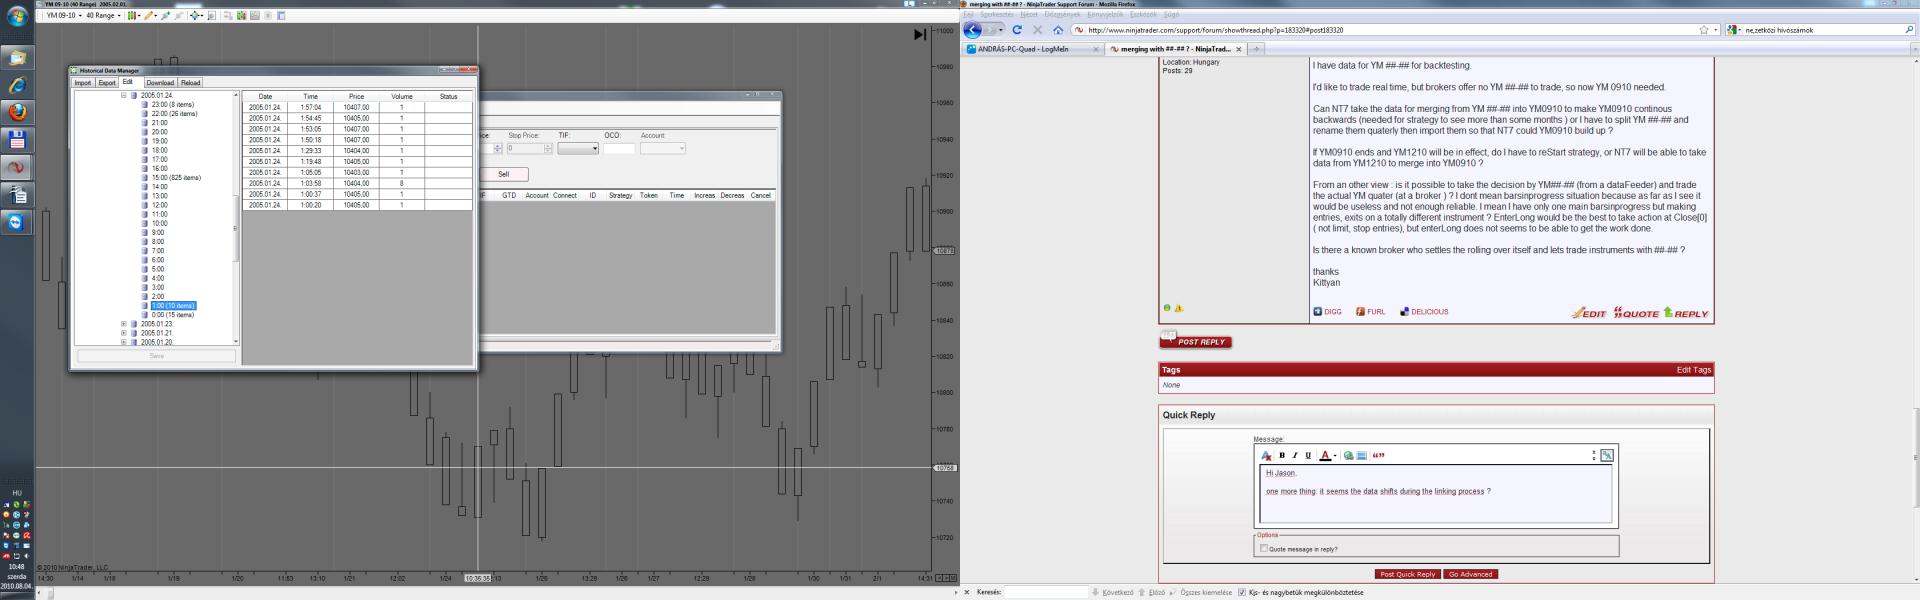Click into the Quick Reply message text area
The height and width of the screenshot is (600, 1920).
[x=1435, y=494]
